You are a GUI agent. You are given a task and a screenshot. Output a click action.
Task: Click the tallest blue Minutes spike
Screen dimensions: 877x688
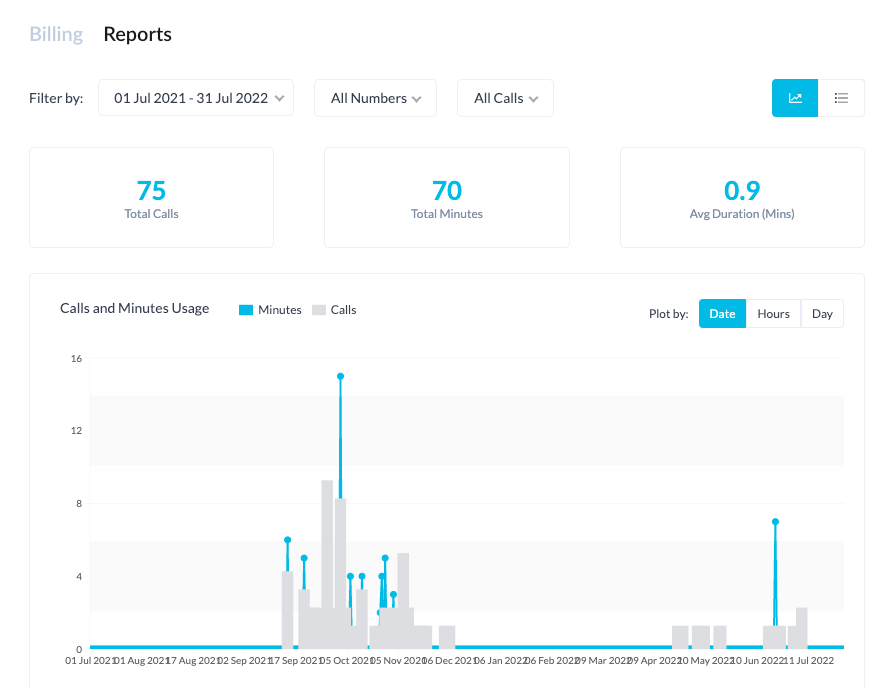click(339, 377)
